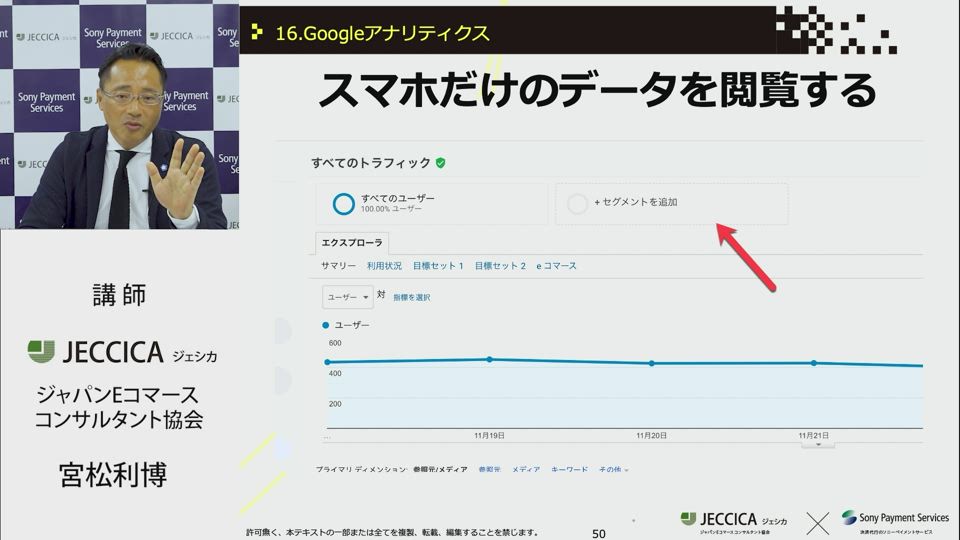Expand the その他 dimension dropdown

coord(613,469)
